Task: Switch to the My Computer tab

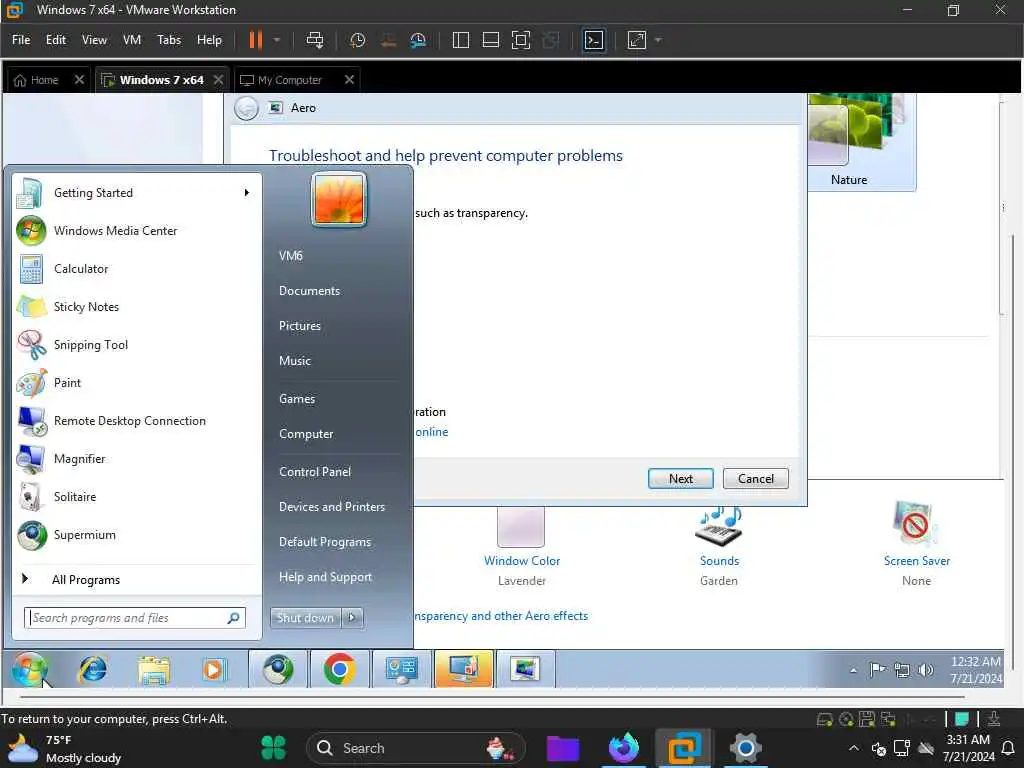Action: pyautogui.click(x=289, y=80)
